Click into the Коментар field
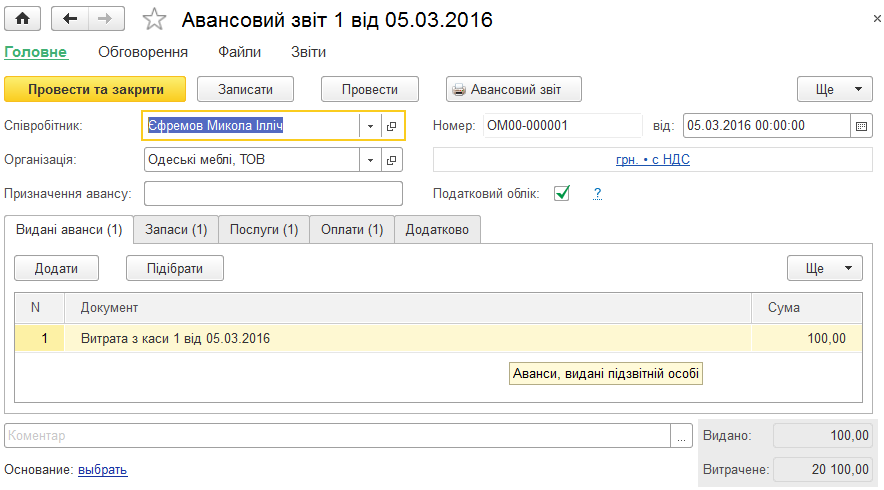The height and width of the screenshot is (490, 884). 337,436
